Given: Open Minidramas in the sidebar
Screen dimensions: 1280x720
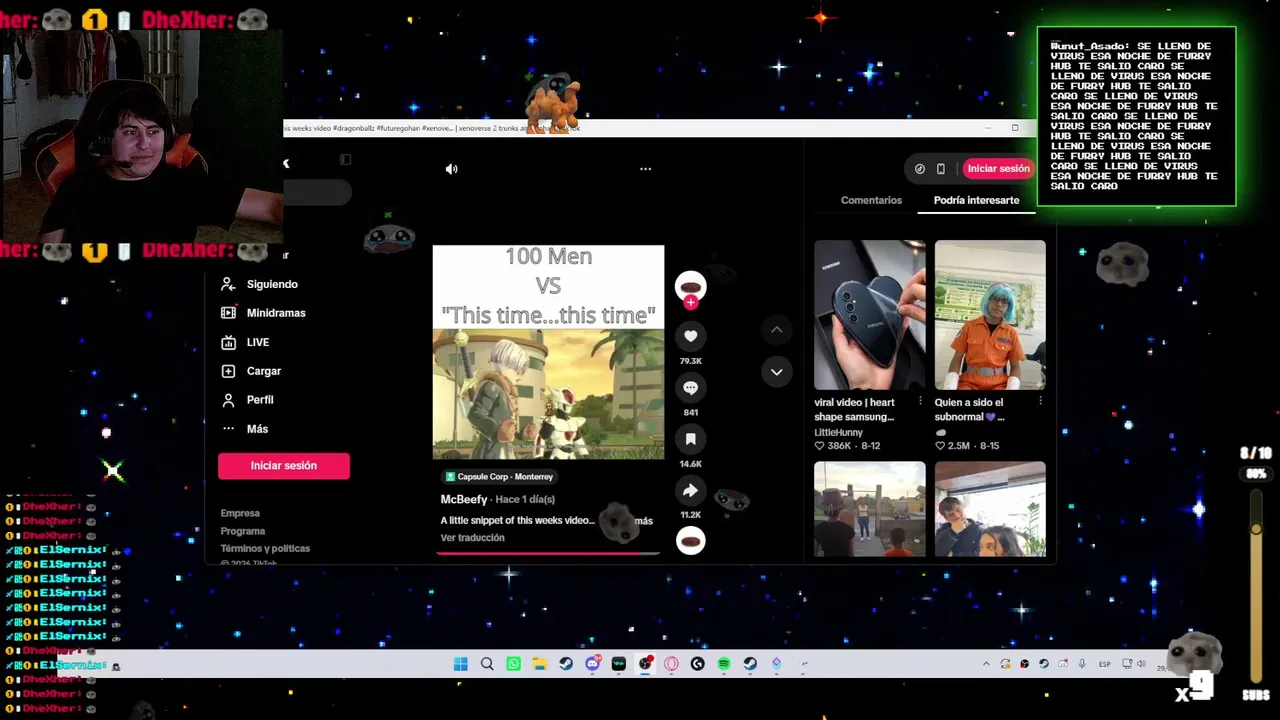Looking at the screenshot, I should (x=264, y=313).
